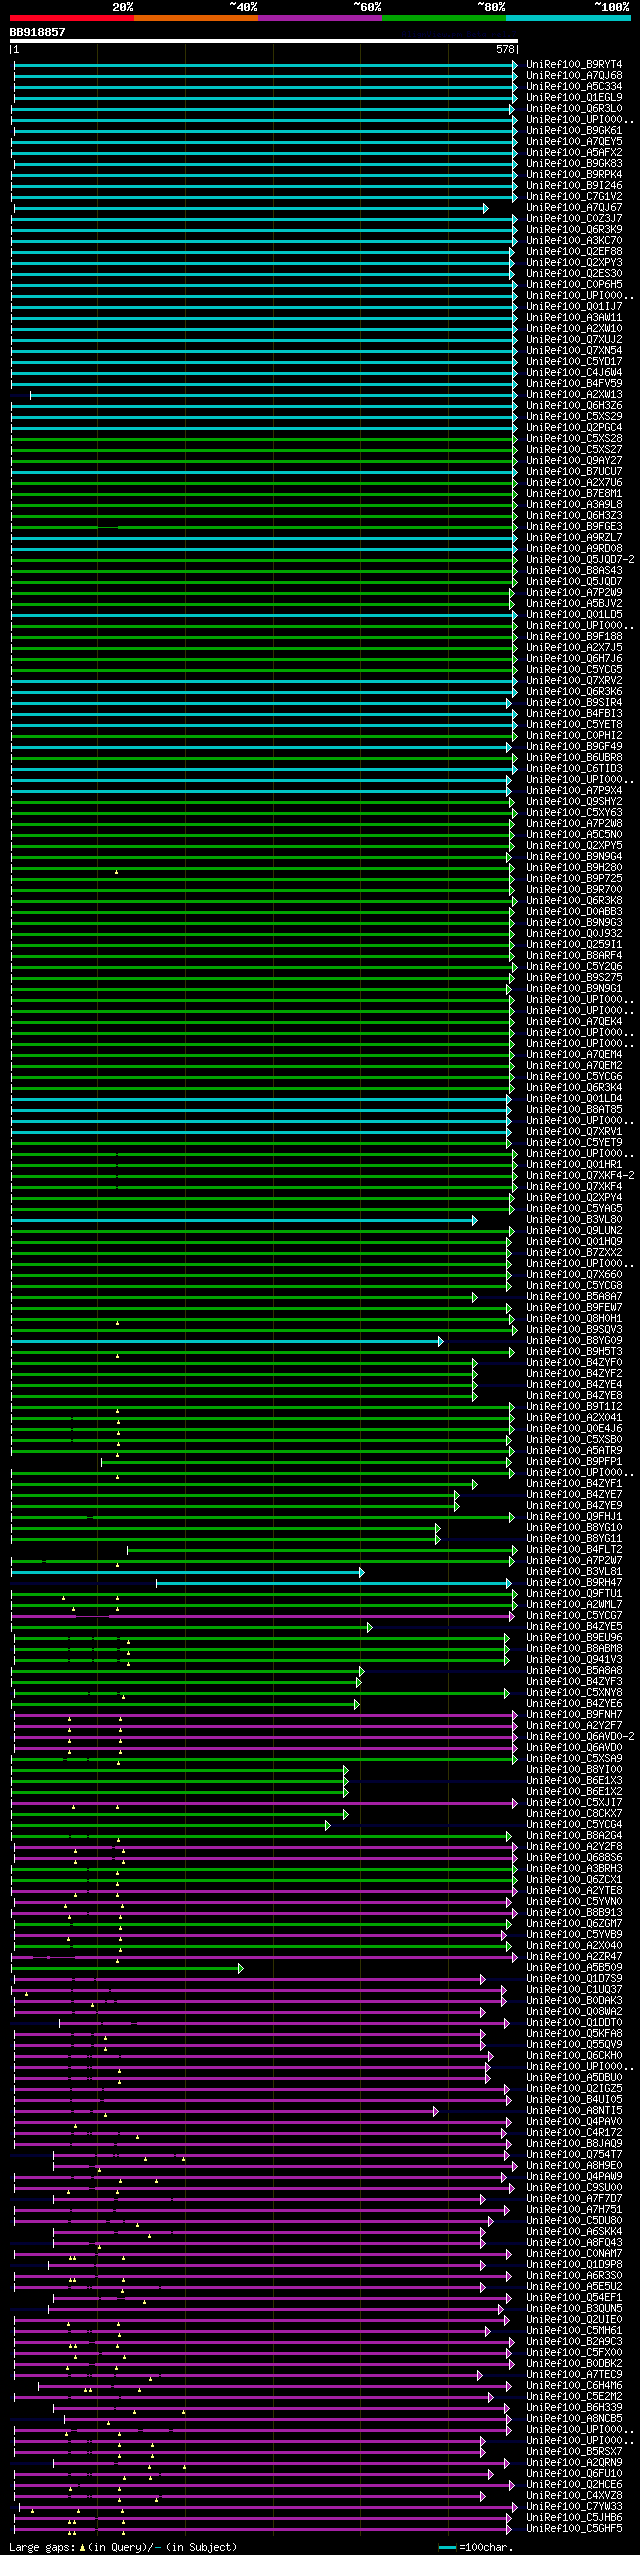Viewport: 640px width, 2555px height.
Task: Select label UniRef100_C5YAG5
Action: pos(574,1209)
